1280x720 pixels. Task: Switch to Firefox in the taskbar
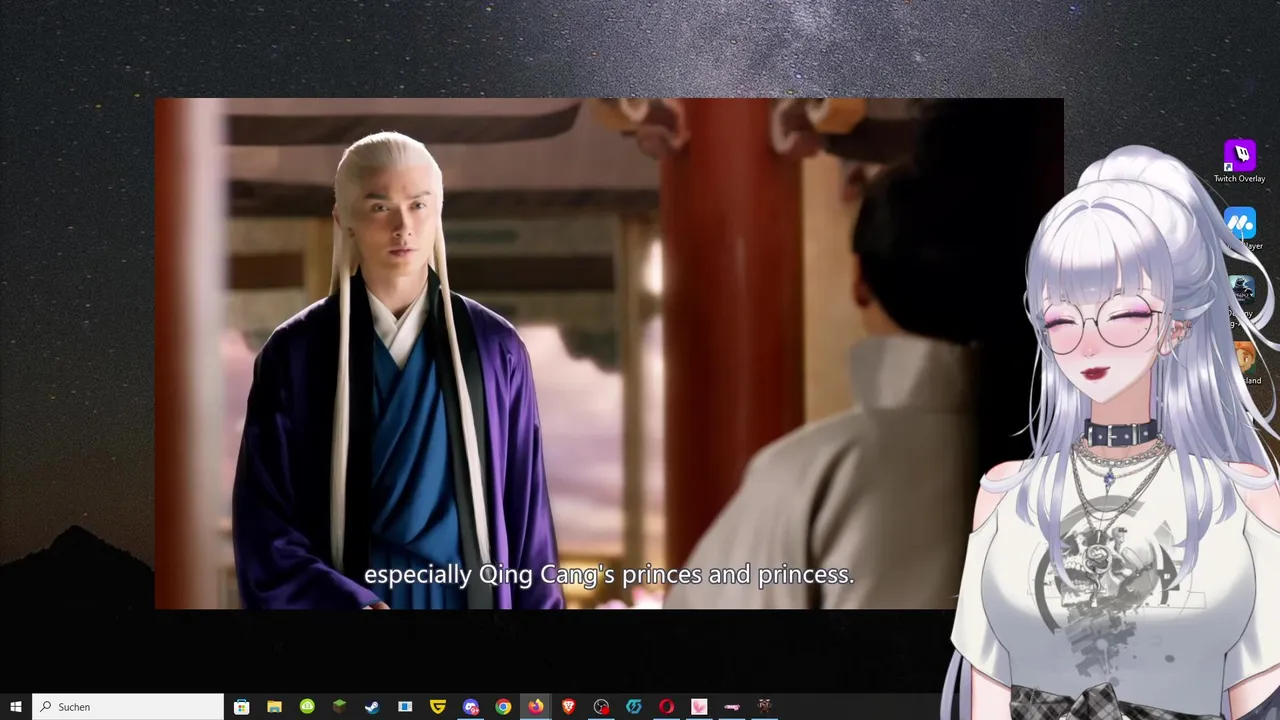(x=536, y=707)
